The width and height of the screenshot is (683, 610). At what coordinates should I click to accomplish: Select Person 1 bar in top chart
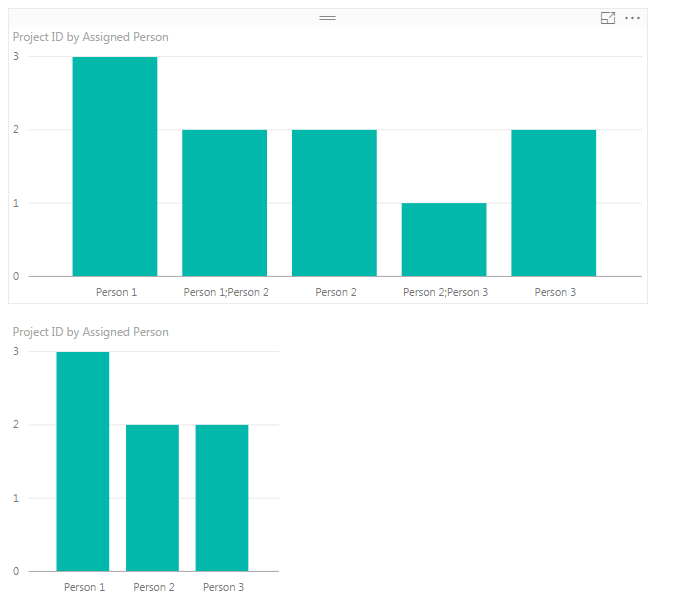point(115,166)
